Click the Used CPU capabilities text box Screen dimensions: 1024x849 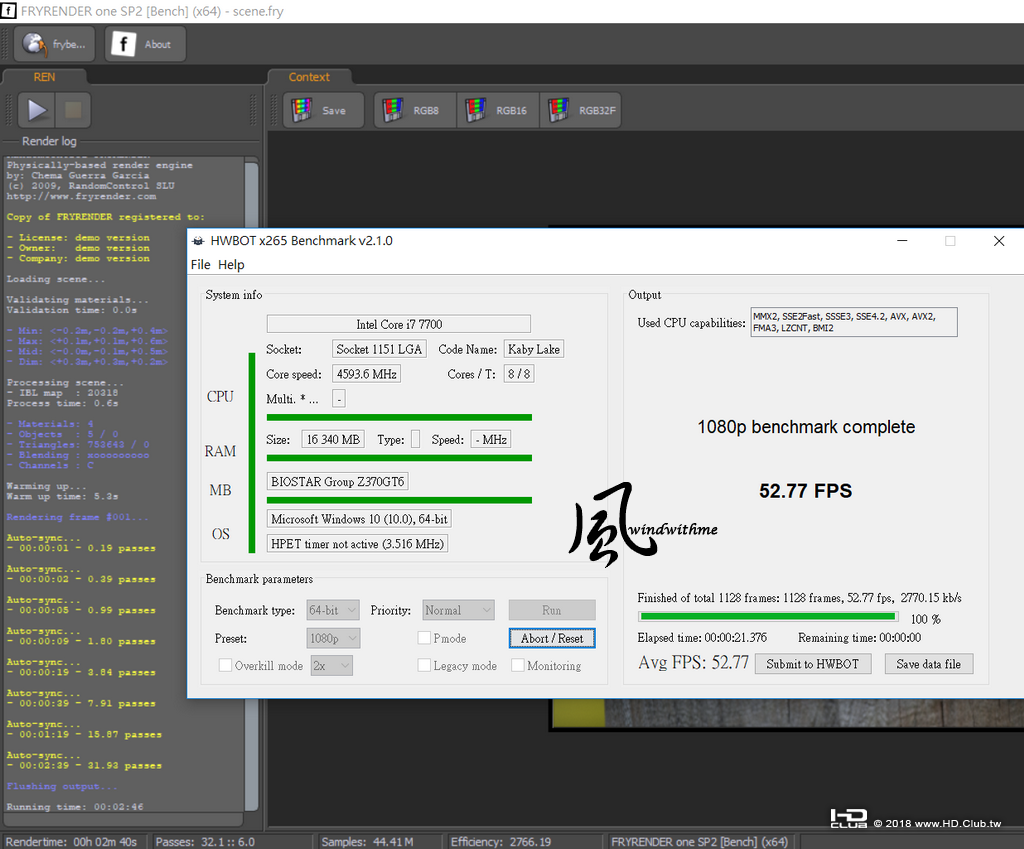coord(854,322)
